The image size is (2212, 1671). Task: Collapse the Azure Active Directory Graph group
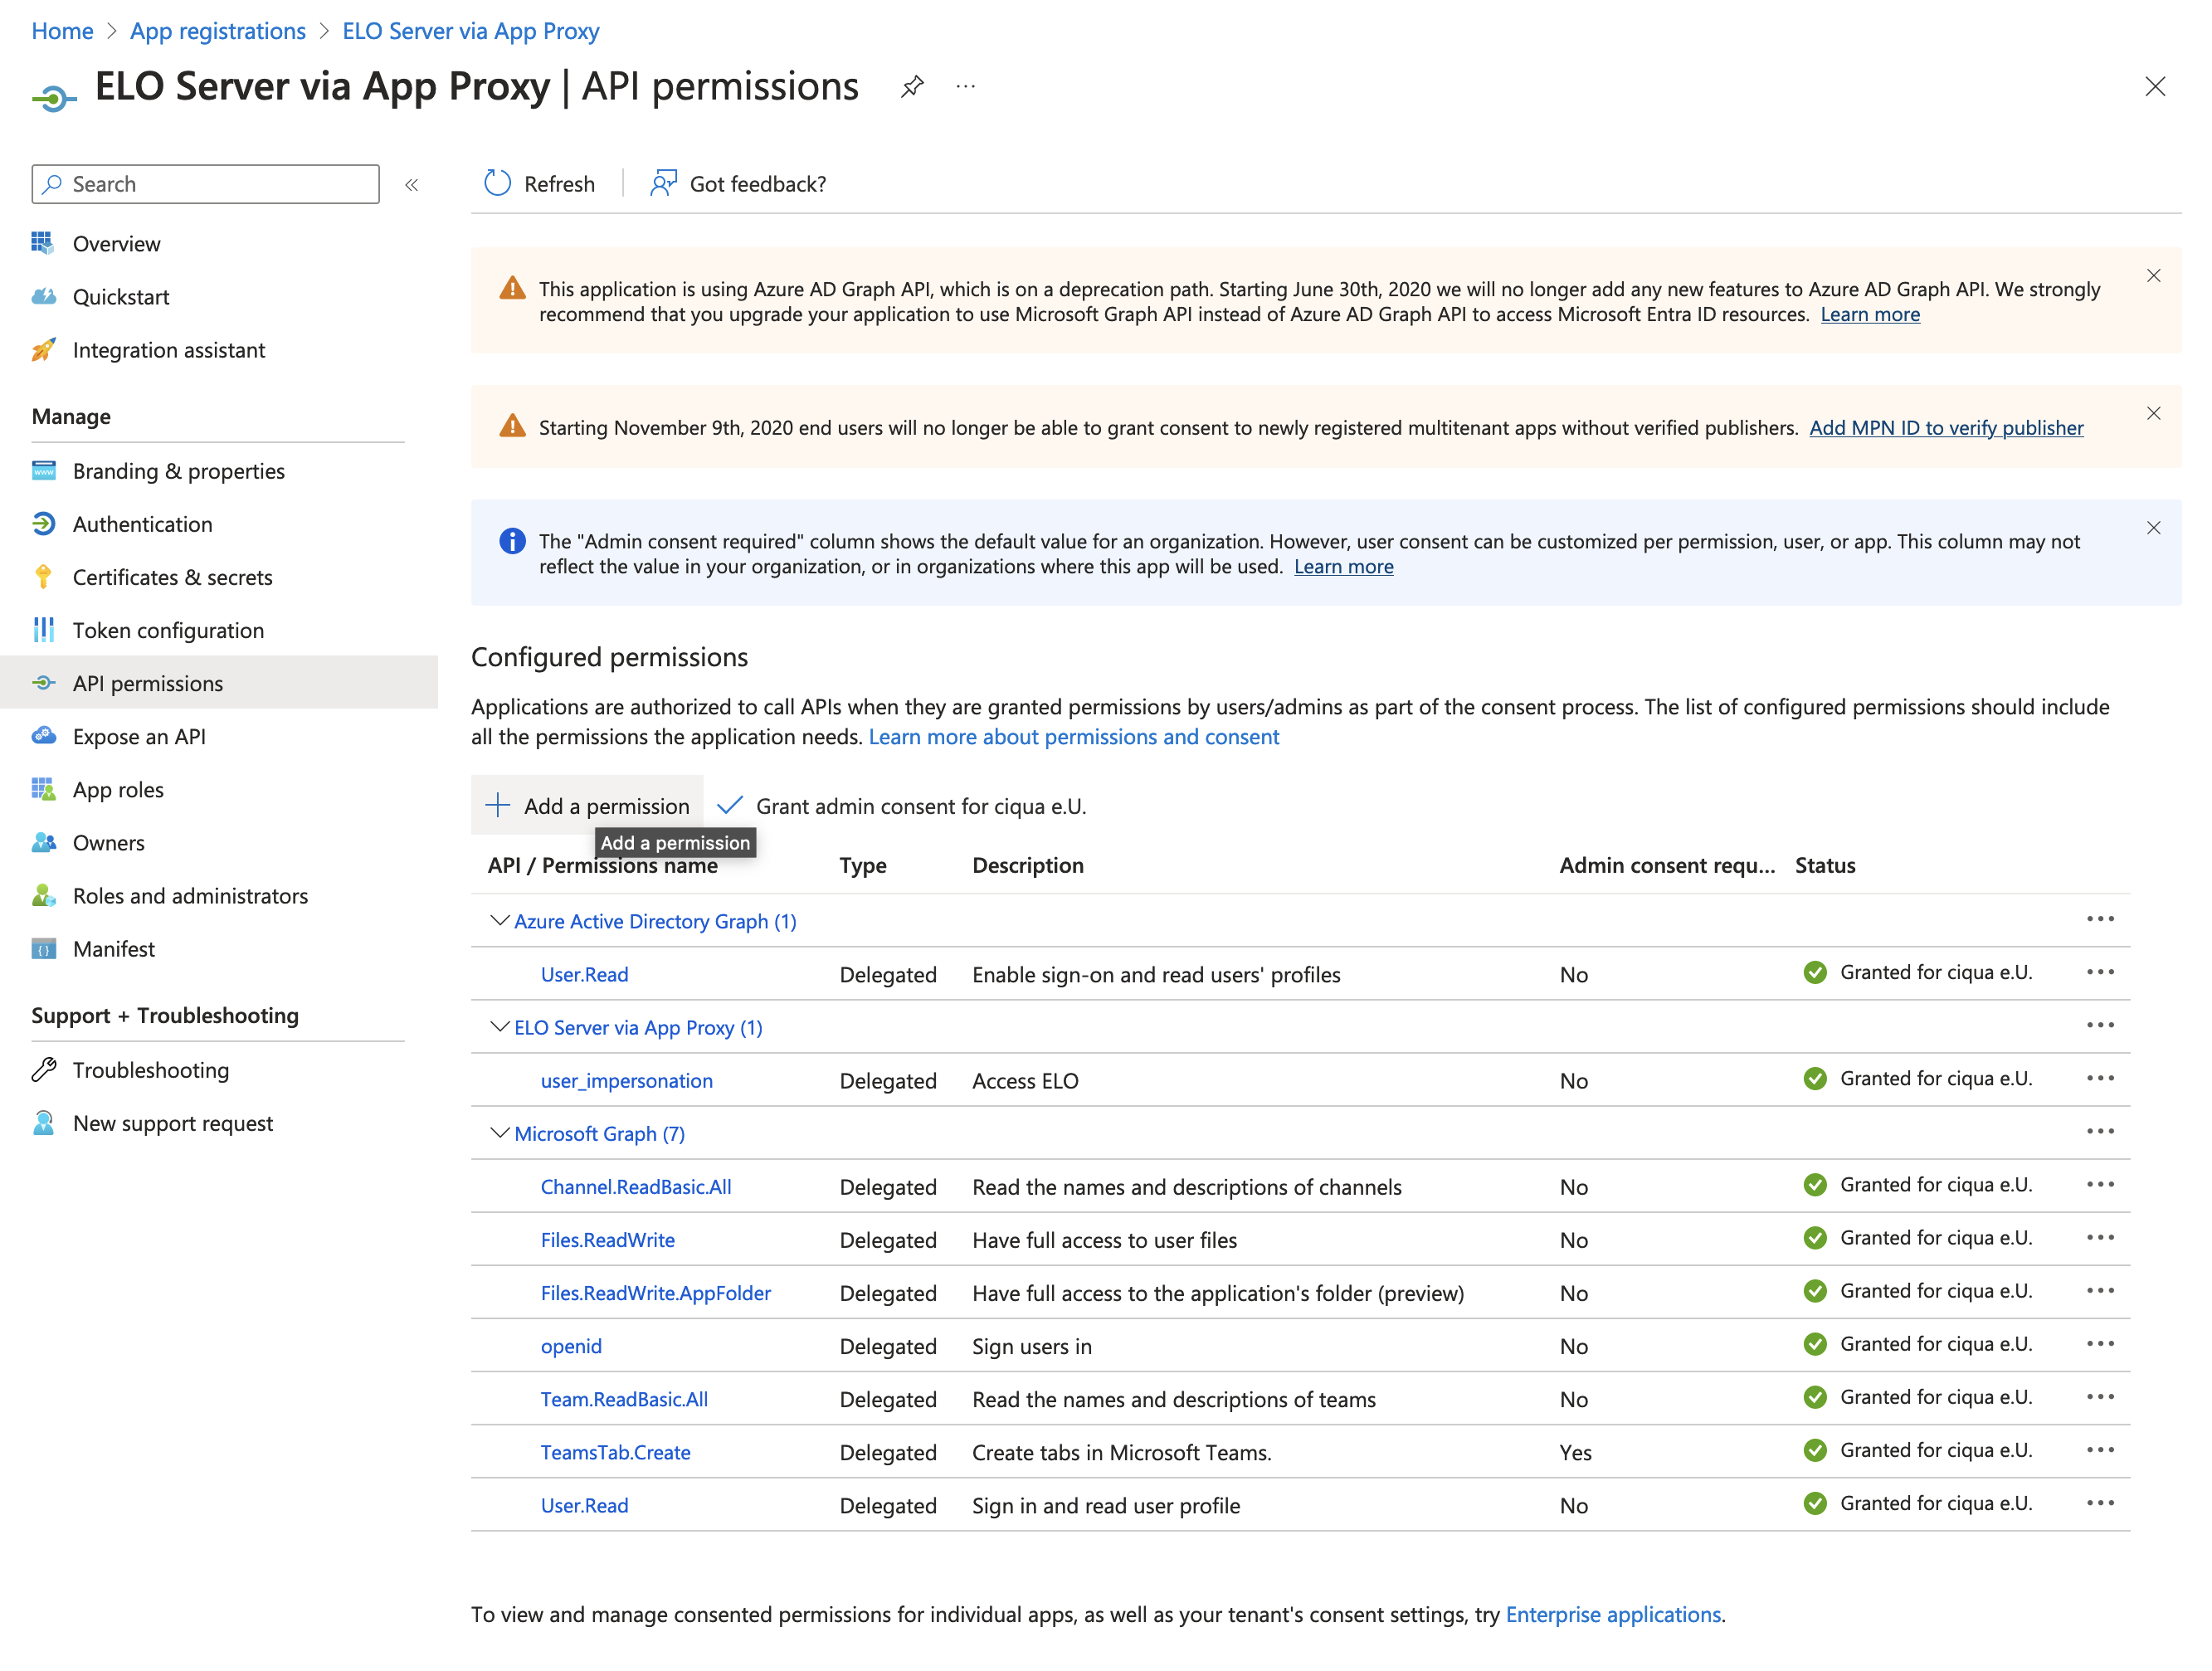[x=499, y=920]
